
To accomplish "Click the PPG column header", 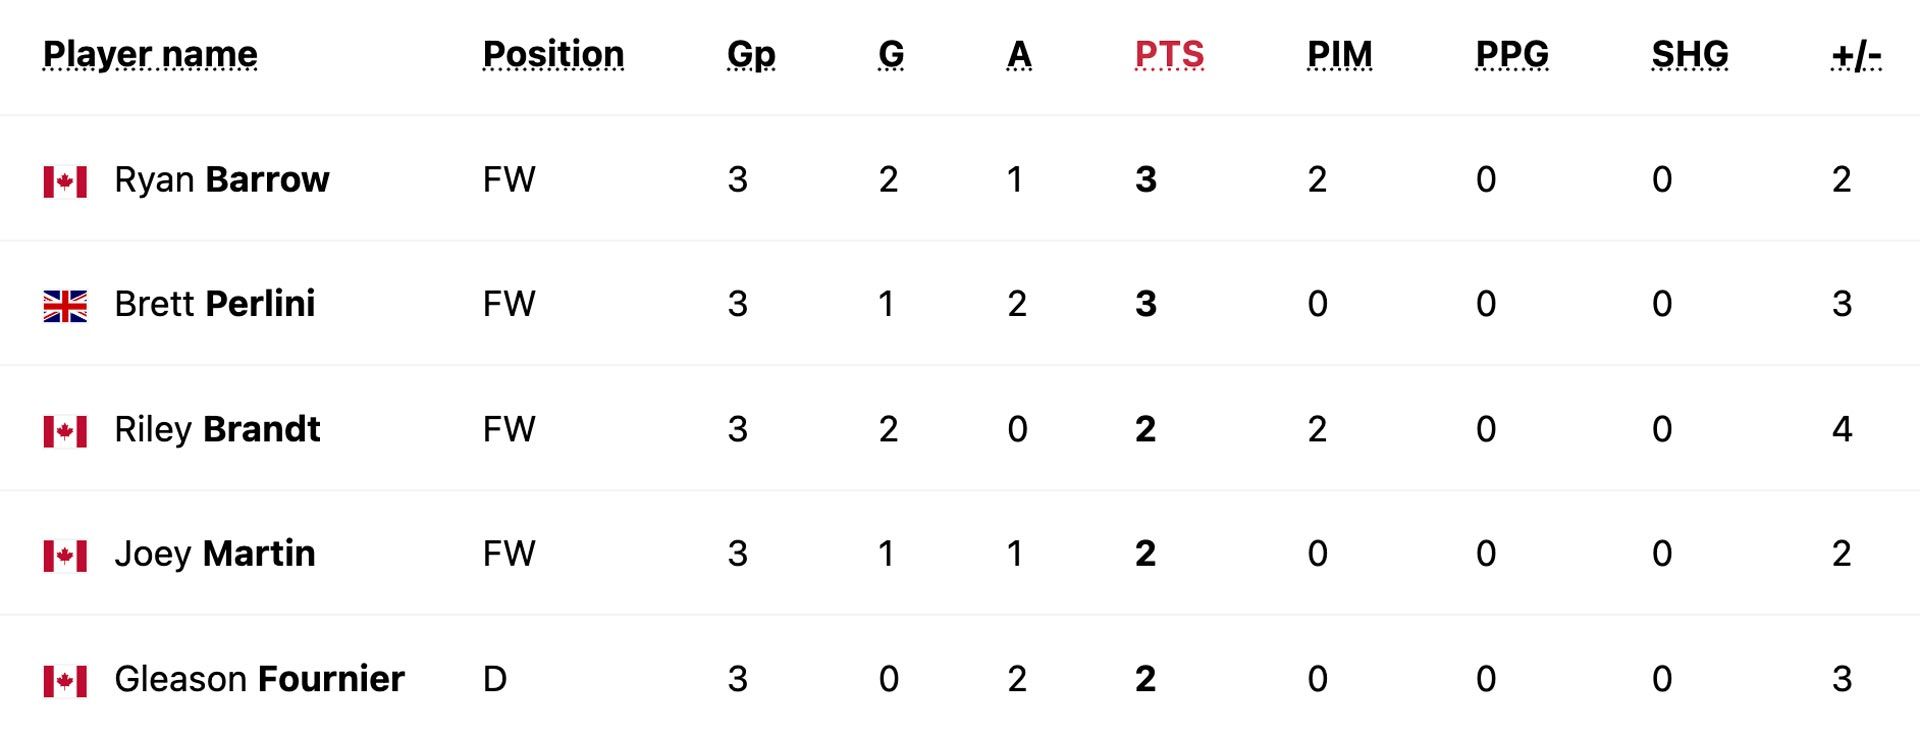I will click(x=1512, y=54).
